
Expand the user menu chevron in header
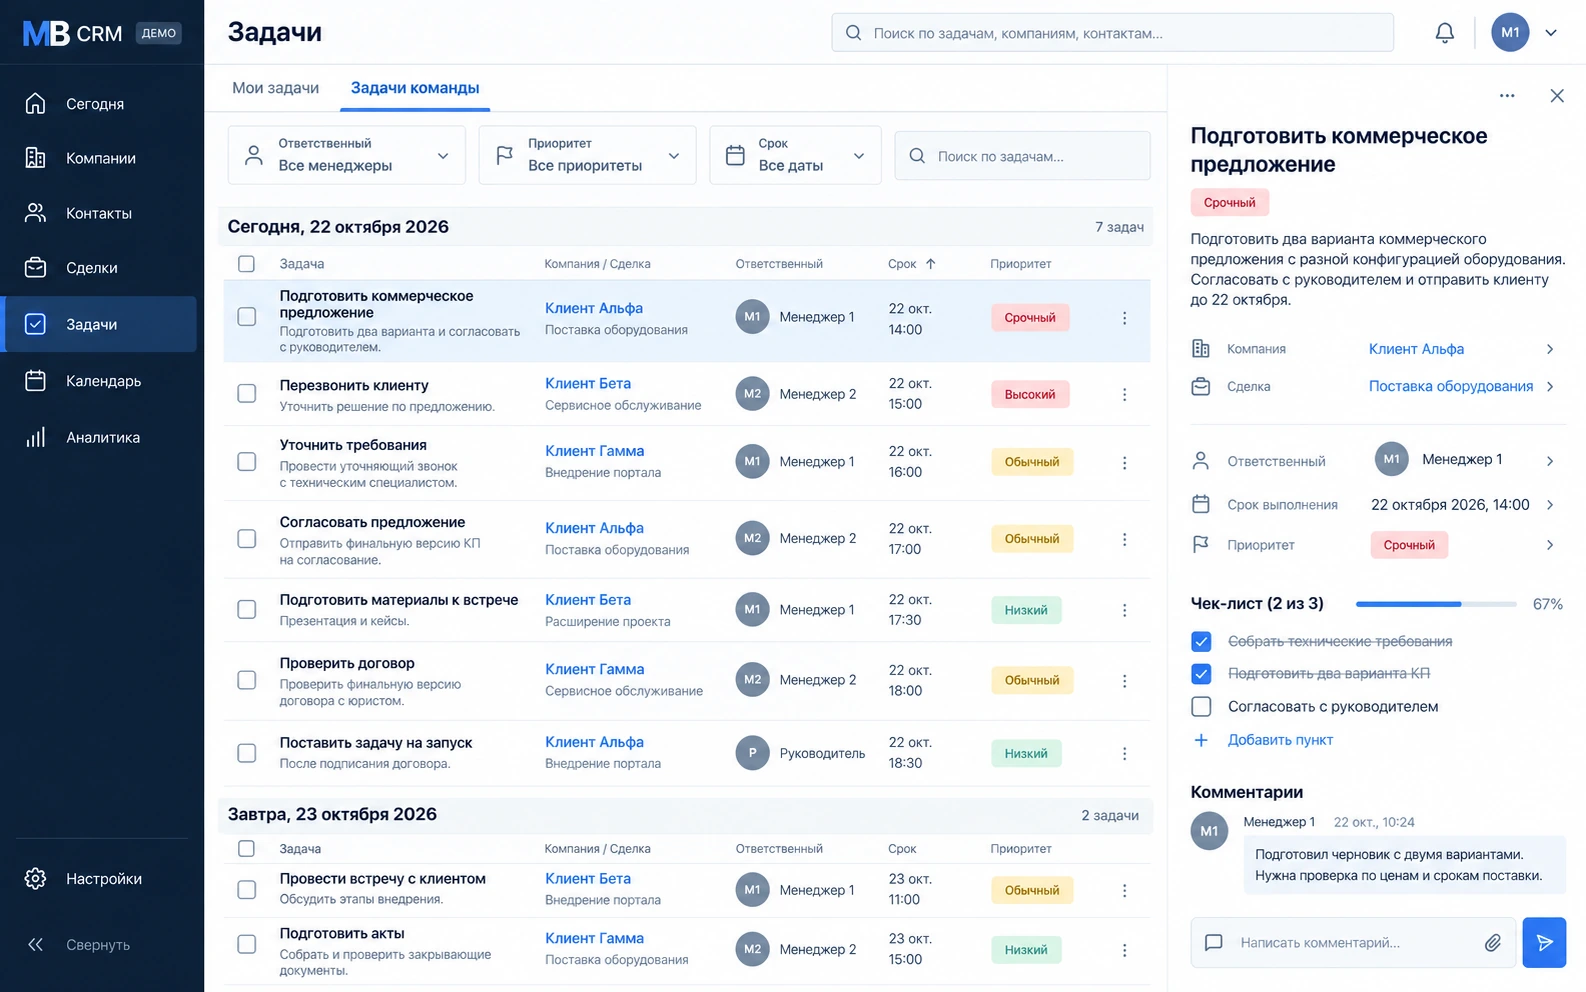(1551, 33)
